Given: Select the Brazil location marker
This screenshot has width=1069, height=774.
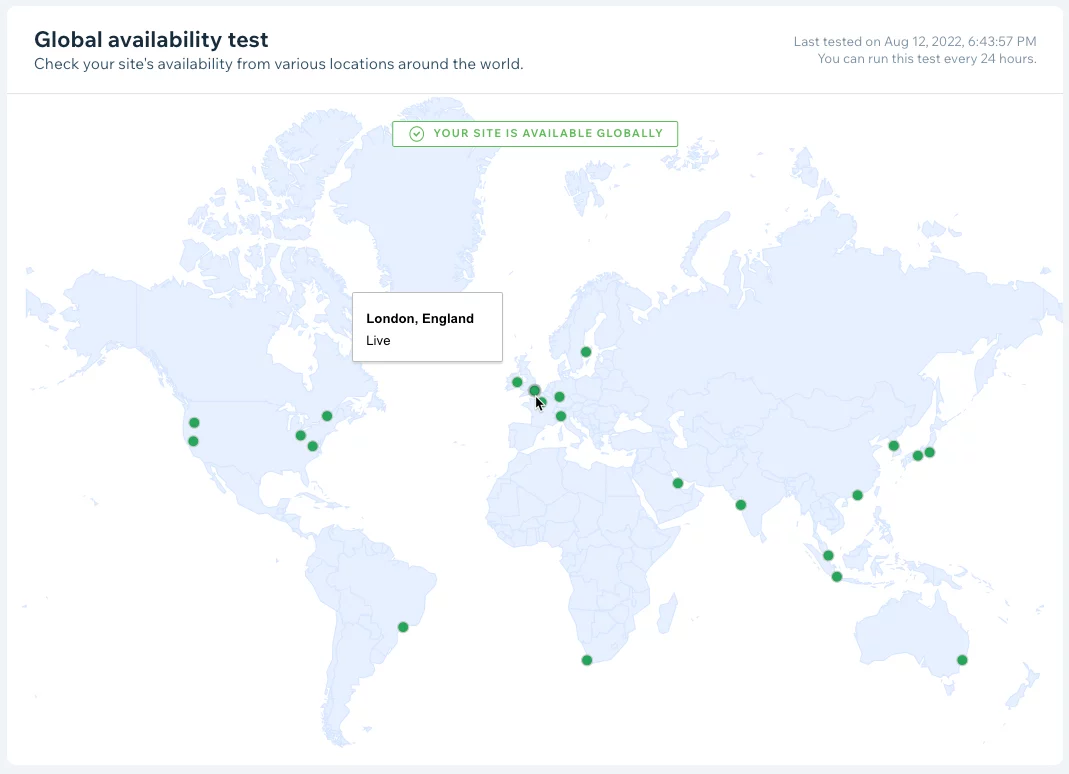Looking at the screenshot, I should [403, 627].
